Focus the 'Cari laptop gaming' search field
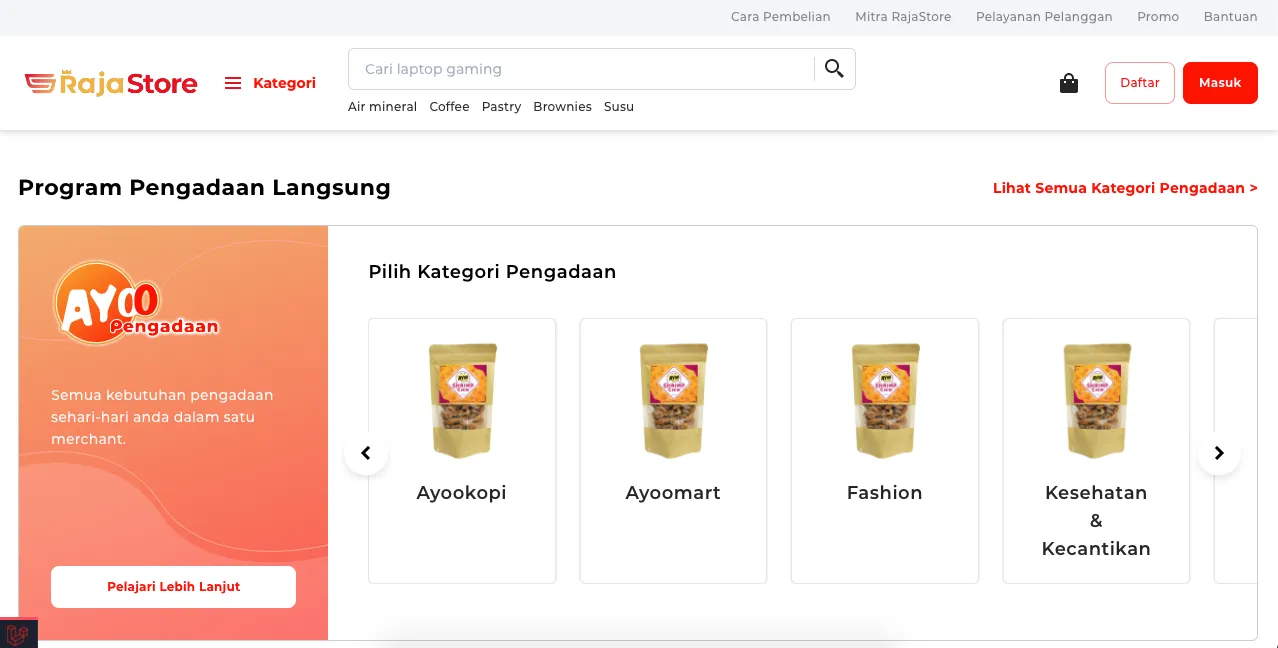 (x=581, y=69)
